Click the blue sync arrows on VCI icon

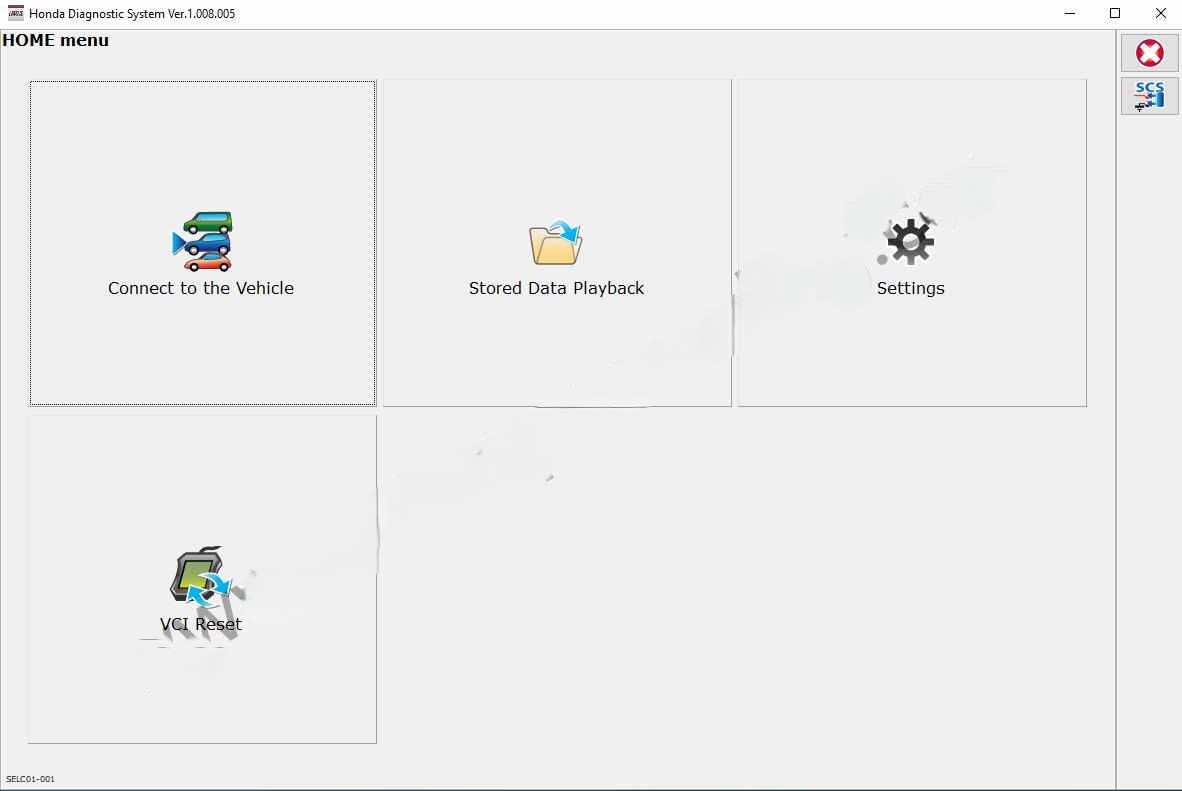pos(211,590)
